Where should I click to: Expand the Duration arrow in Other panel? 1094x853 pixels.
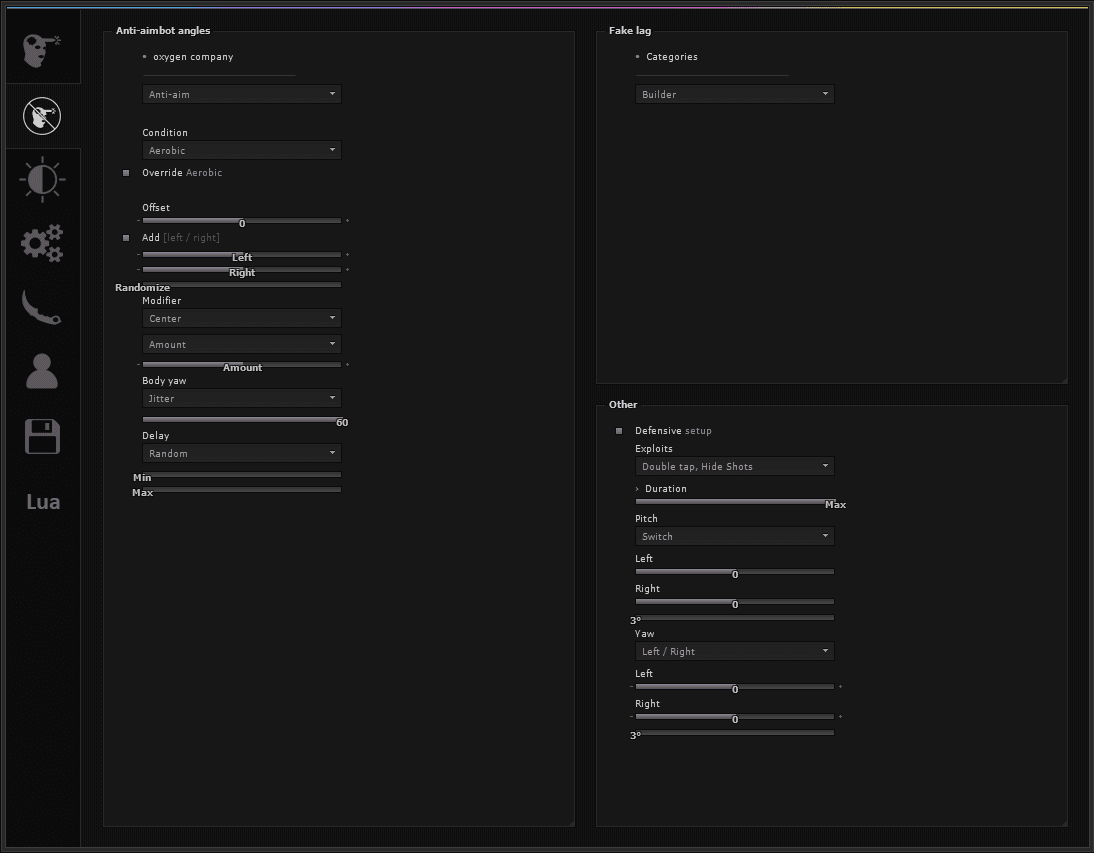tap(637, 489)
